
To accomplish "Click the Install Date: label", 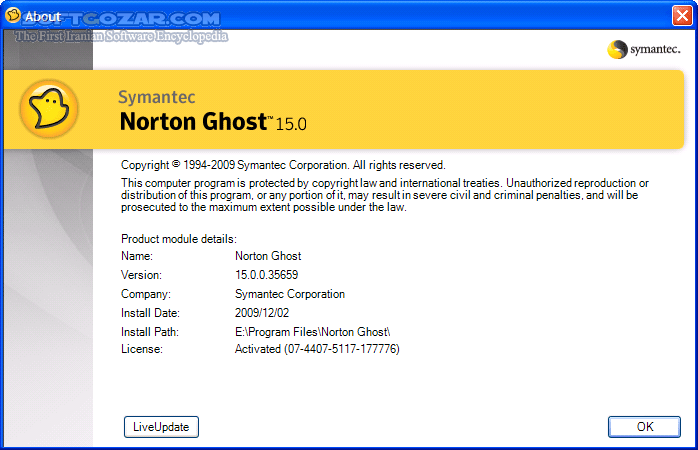I will point(150,313).
